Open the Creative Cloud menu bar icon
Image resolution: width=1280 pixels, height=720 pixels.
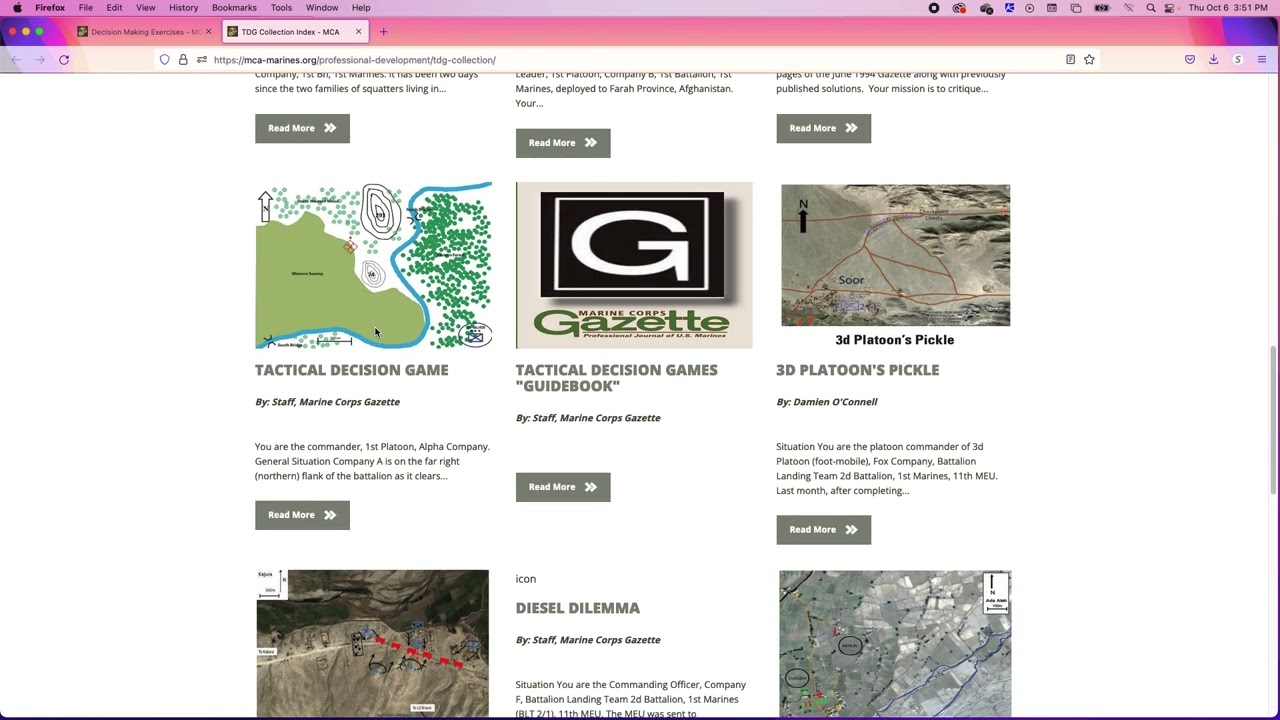[960, 8]
